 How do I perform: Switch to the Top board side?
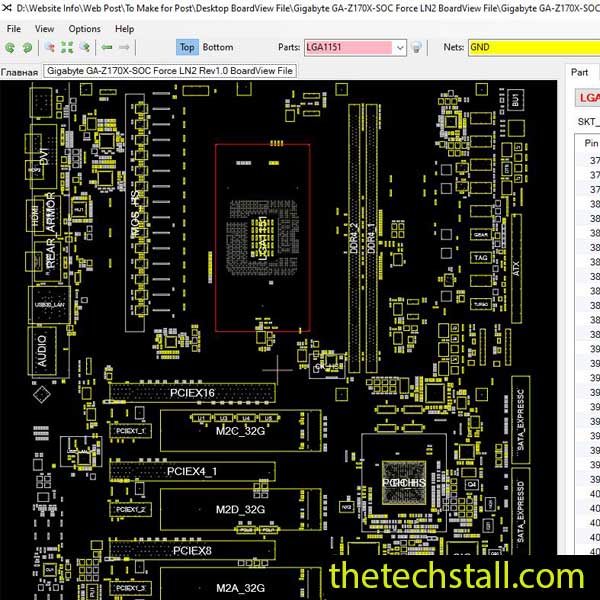click(x=187, y=47)
